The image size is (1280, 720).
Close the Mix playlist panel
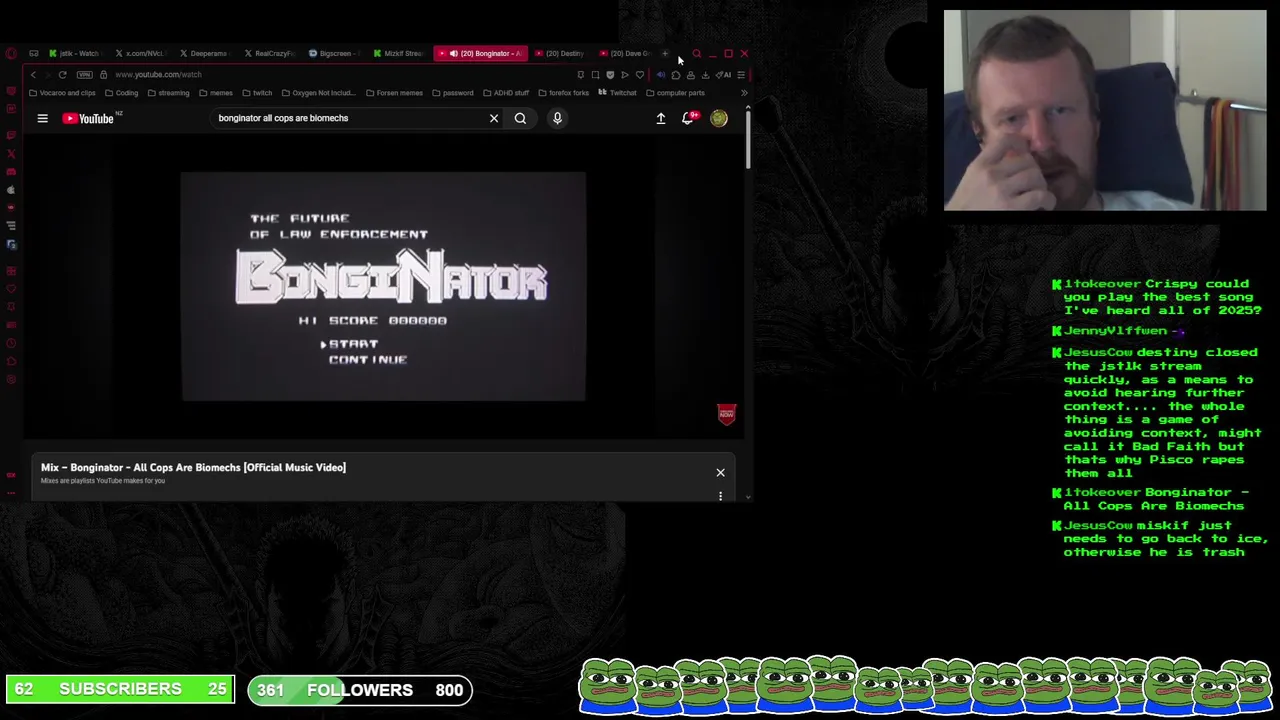click(720, 472)
